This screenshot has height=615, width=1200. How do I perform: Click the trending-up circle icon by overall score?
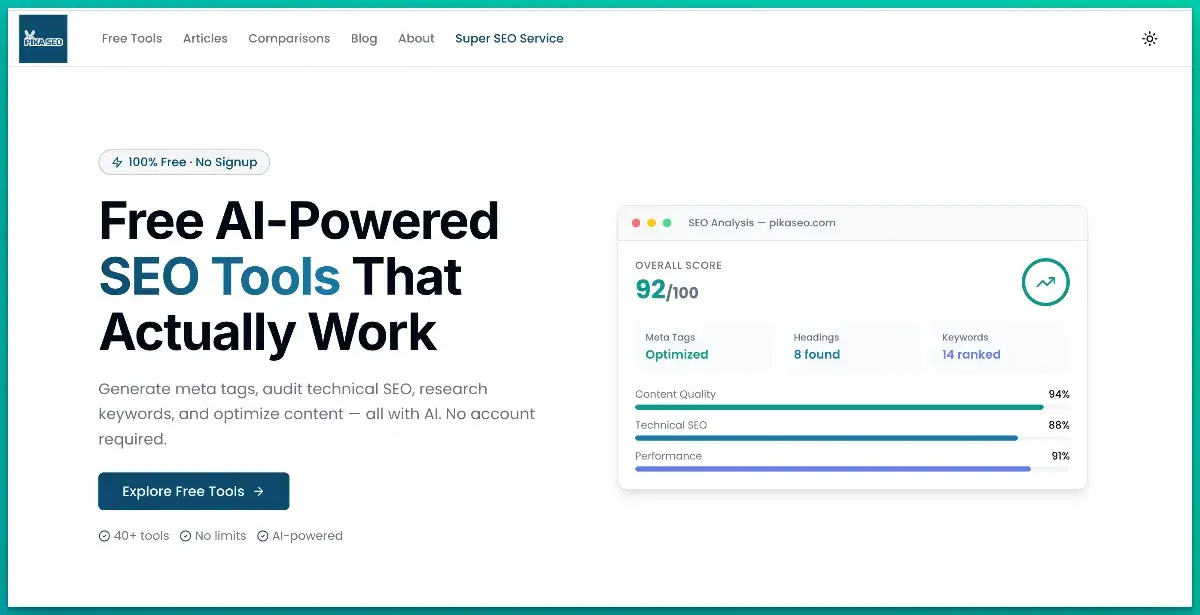click(1045, 283)
